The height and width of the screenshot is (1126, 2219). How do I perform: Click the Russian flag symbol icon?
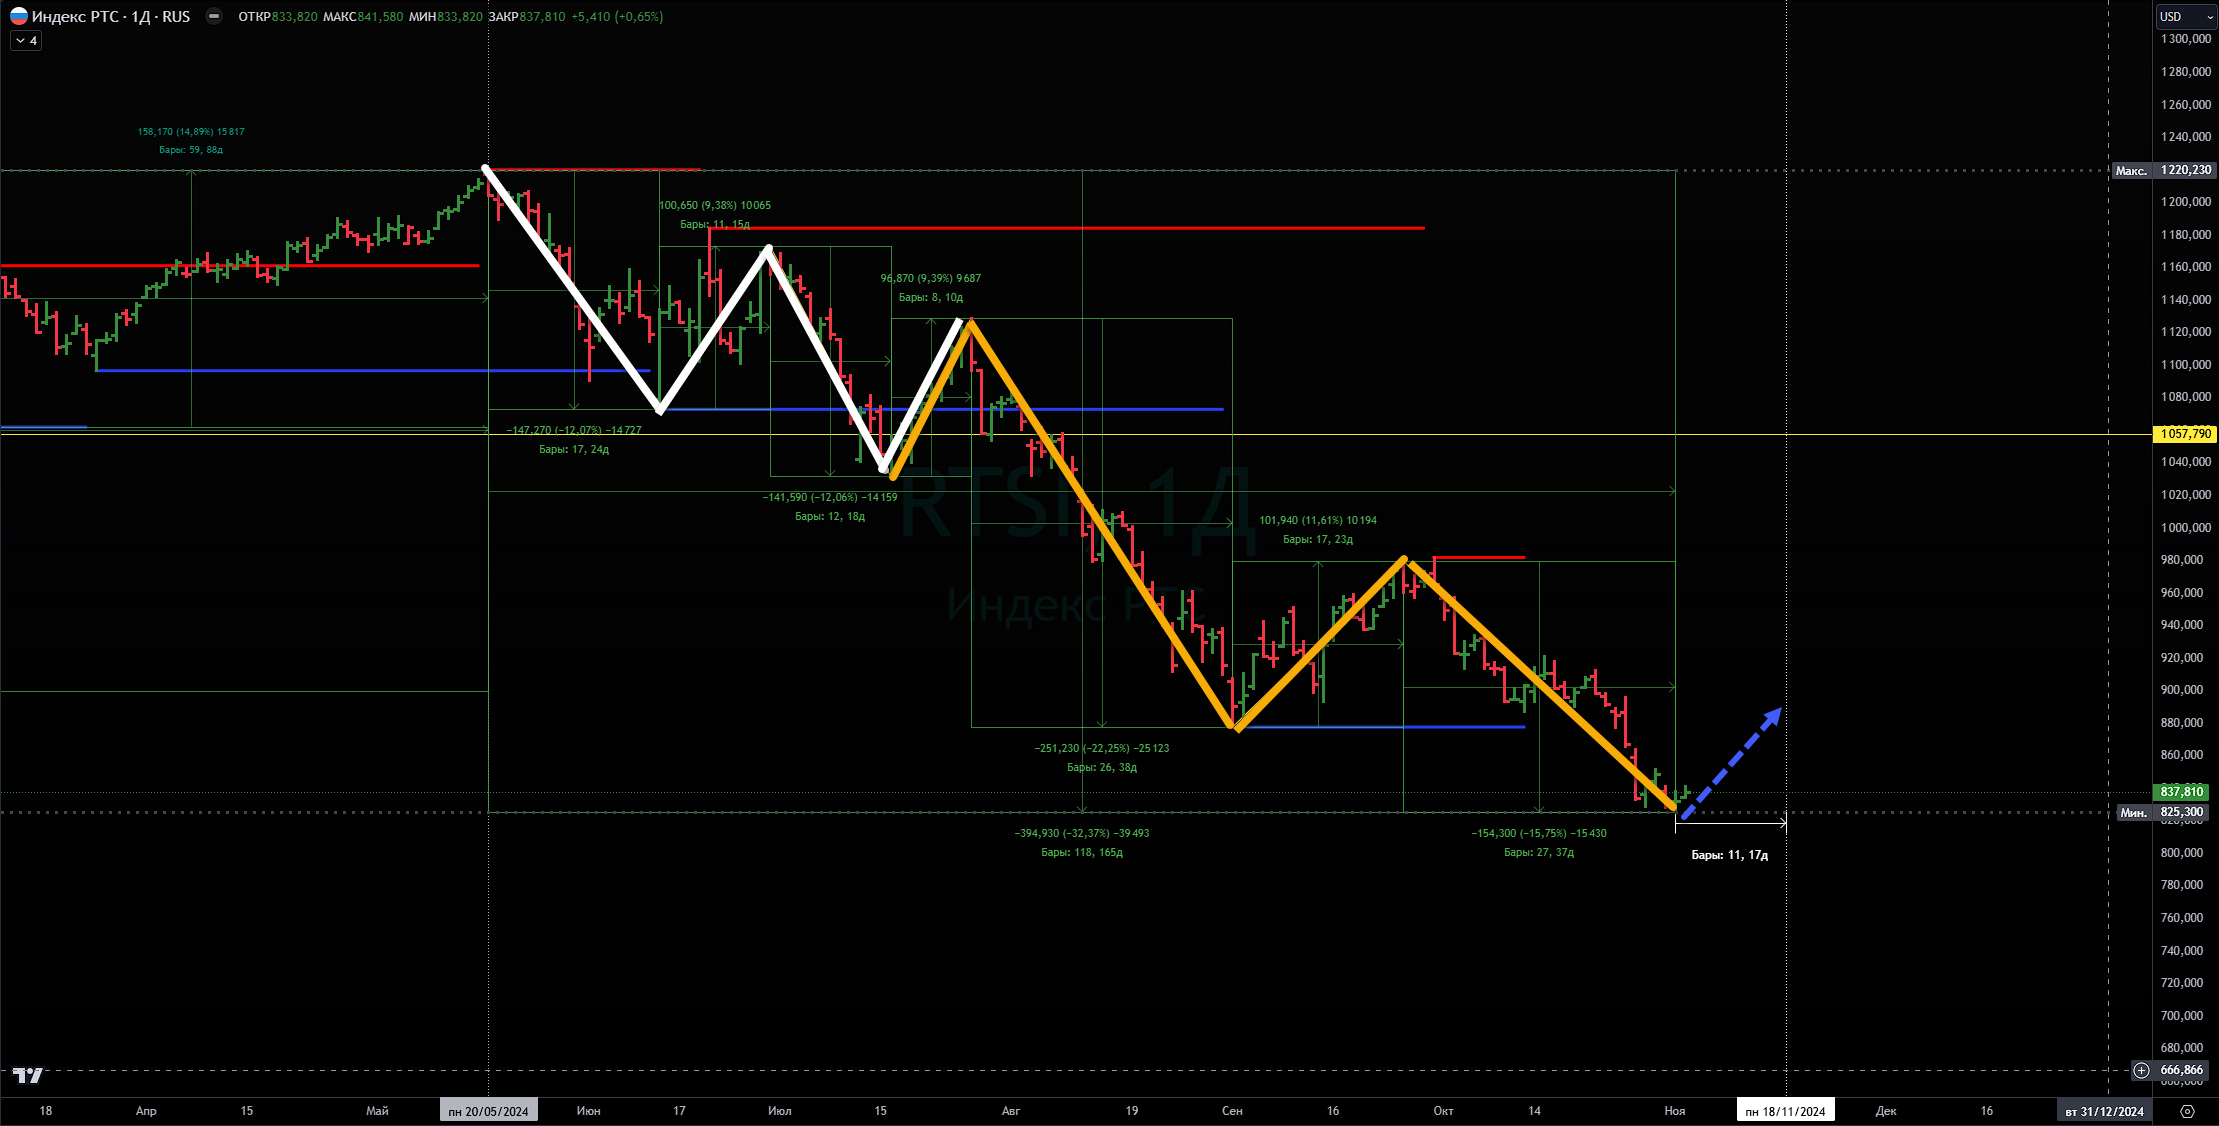tap(19, 16)
